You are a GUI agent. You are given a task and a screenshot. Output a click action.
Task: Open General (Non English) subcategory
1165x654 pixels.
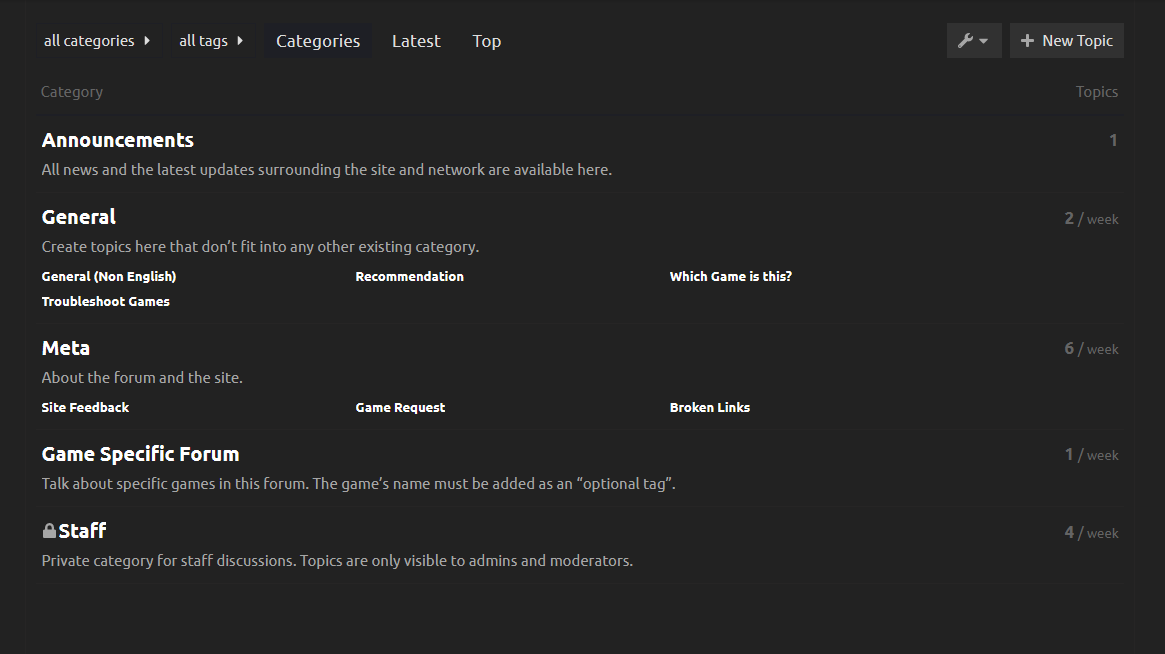(108, 276)
